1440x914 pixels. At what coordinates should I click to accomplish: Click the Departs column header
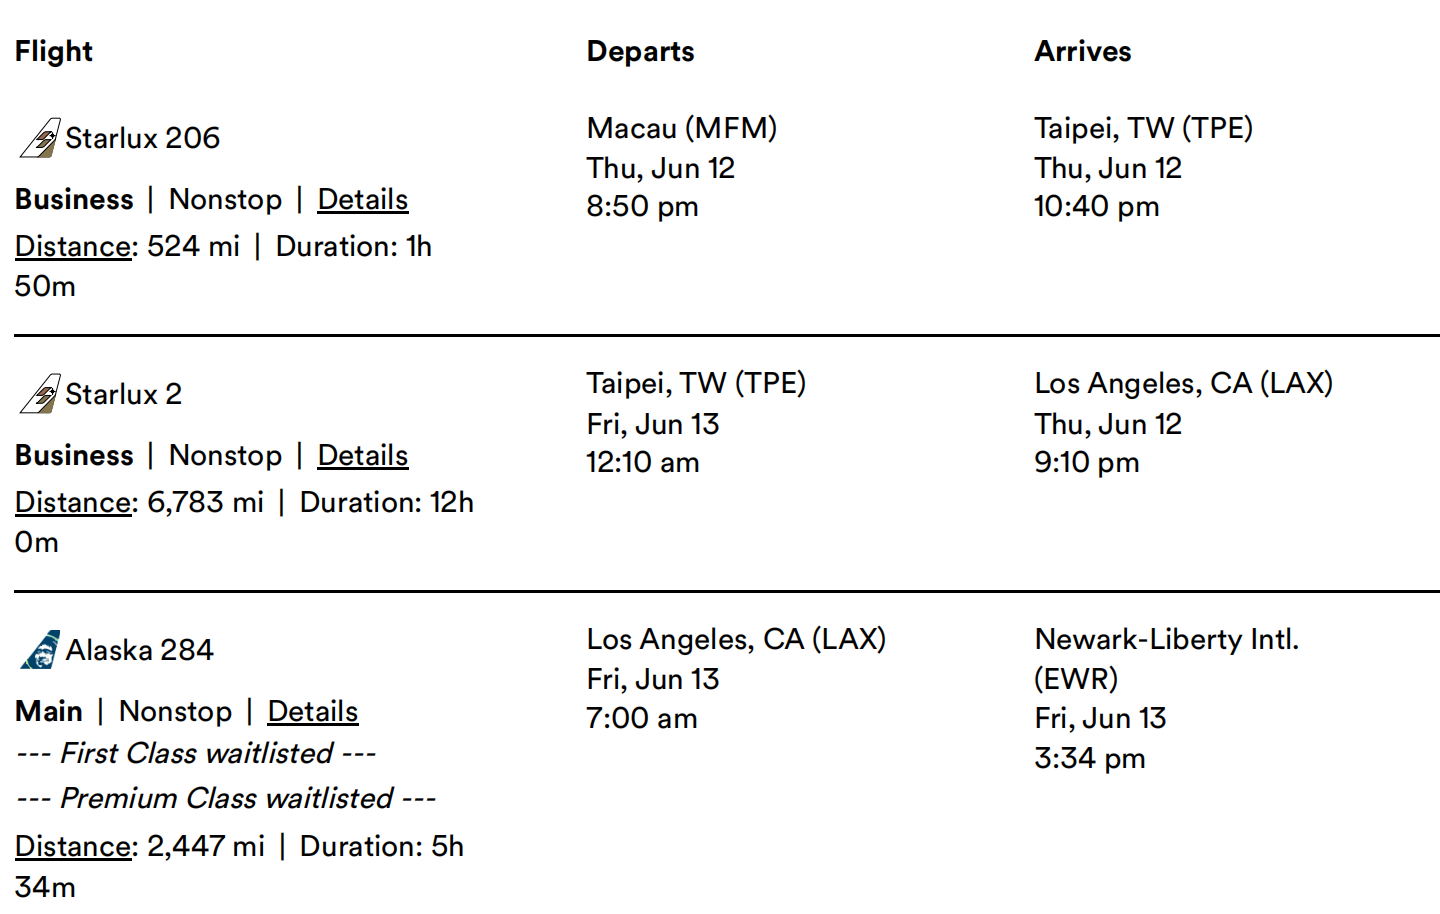point(640,52)
